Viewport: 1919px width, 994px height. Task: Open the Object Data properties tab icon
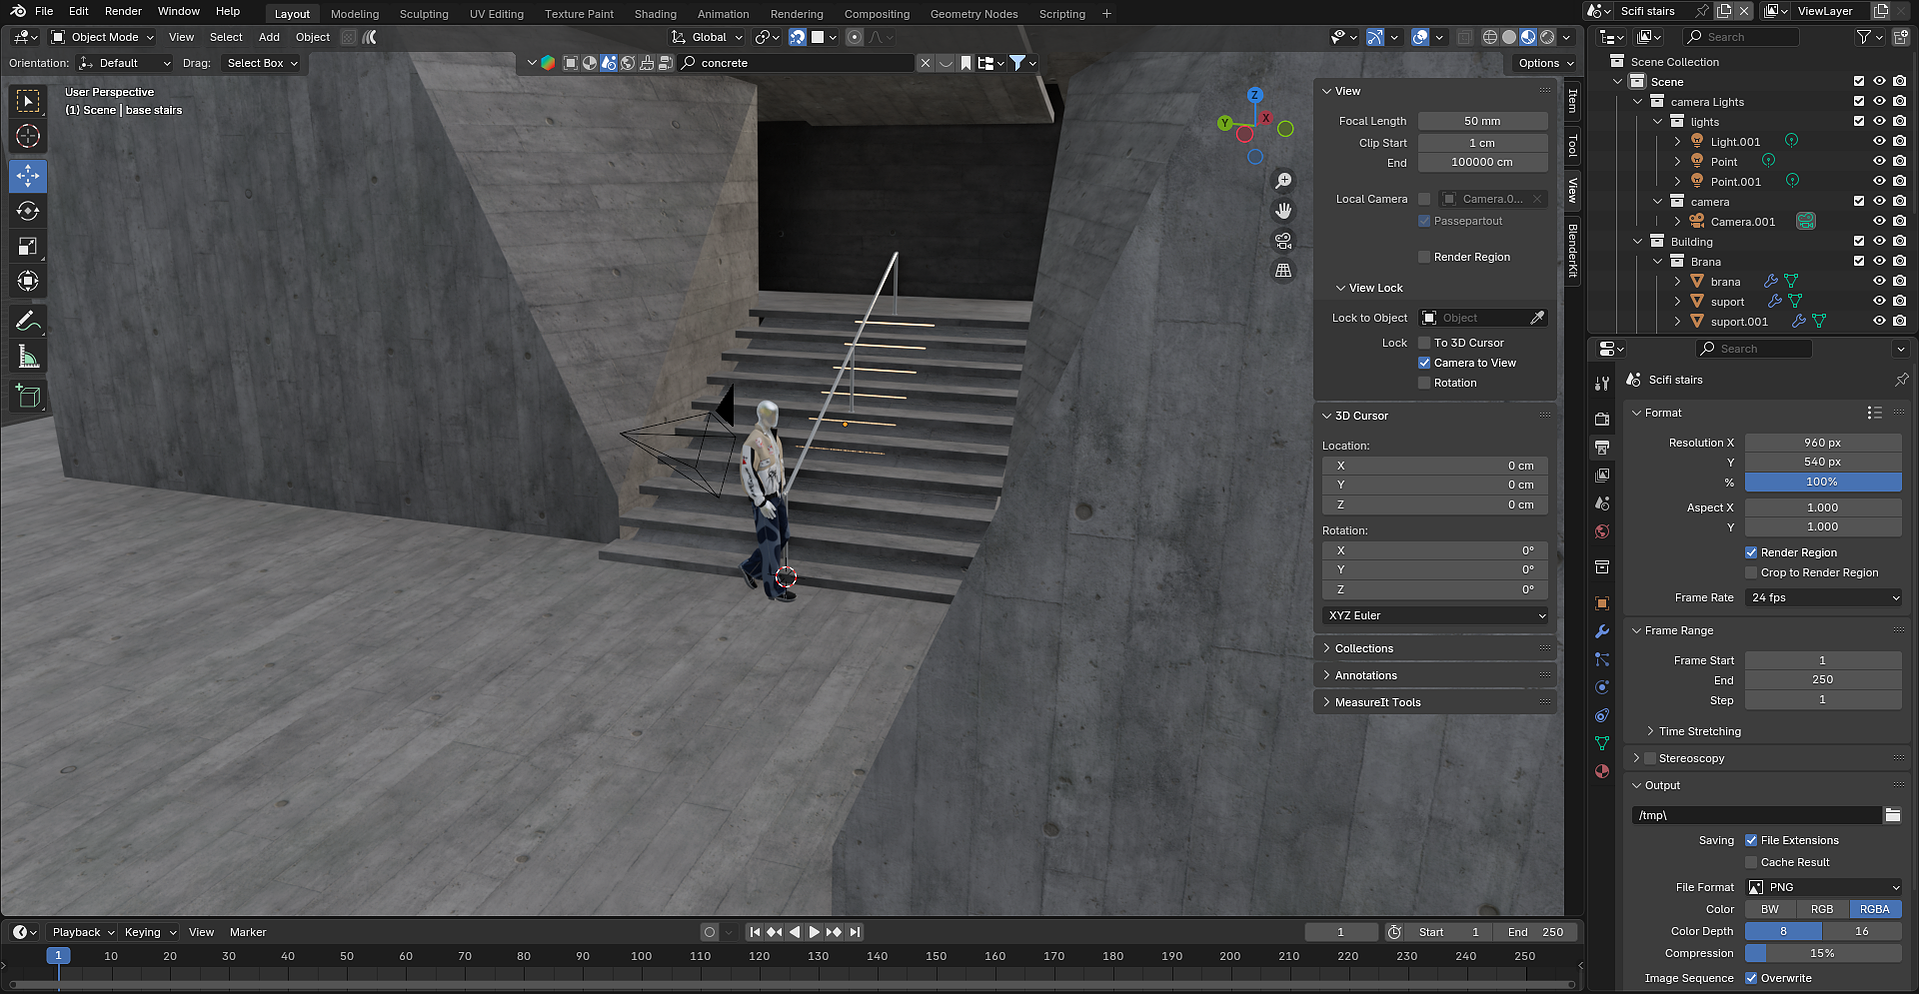(1602, 743)
